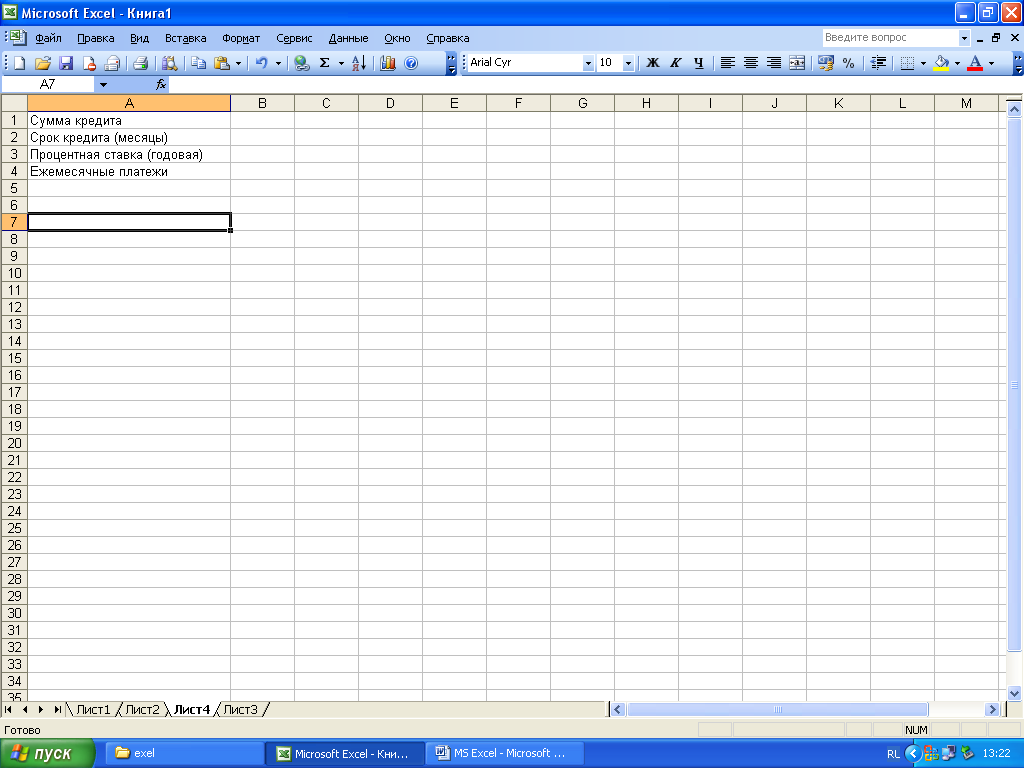1024x768 pixels.
Task: Click the Введите вопрос help input field
Action: pyautogui.click(x=889, y=38)
